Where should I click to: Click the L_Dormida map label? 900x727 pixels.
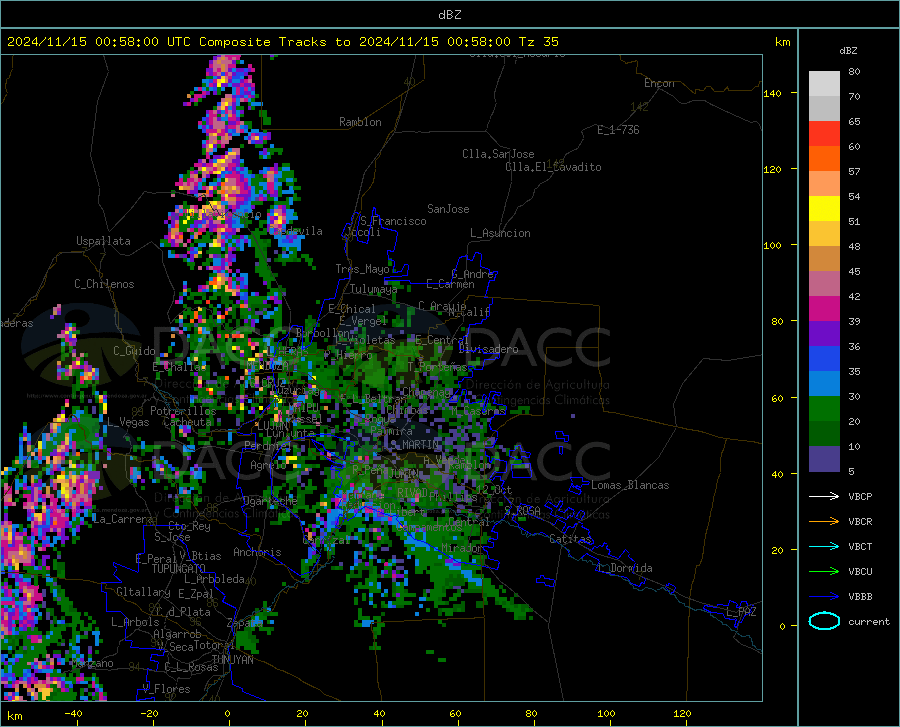coord(625,568)
